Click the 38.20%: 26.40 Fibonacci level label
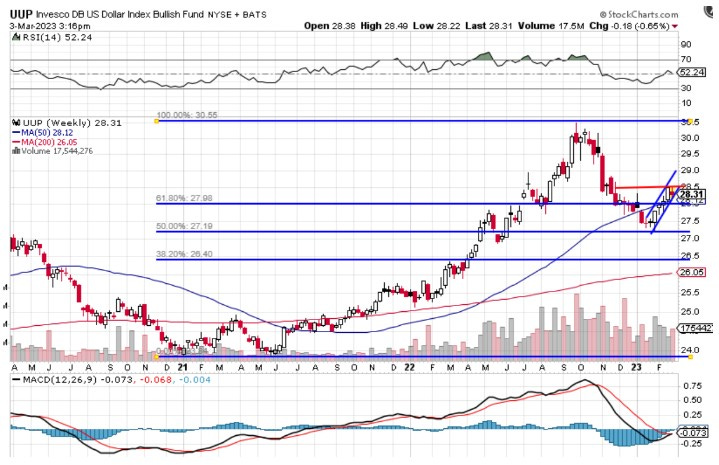The height and width of the screenshot is (465, 719). click(185, 255)
